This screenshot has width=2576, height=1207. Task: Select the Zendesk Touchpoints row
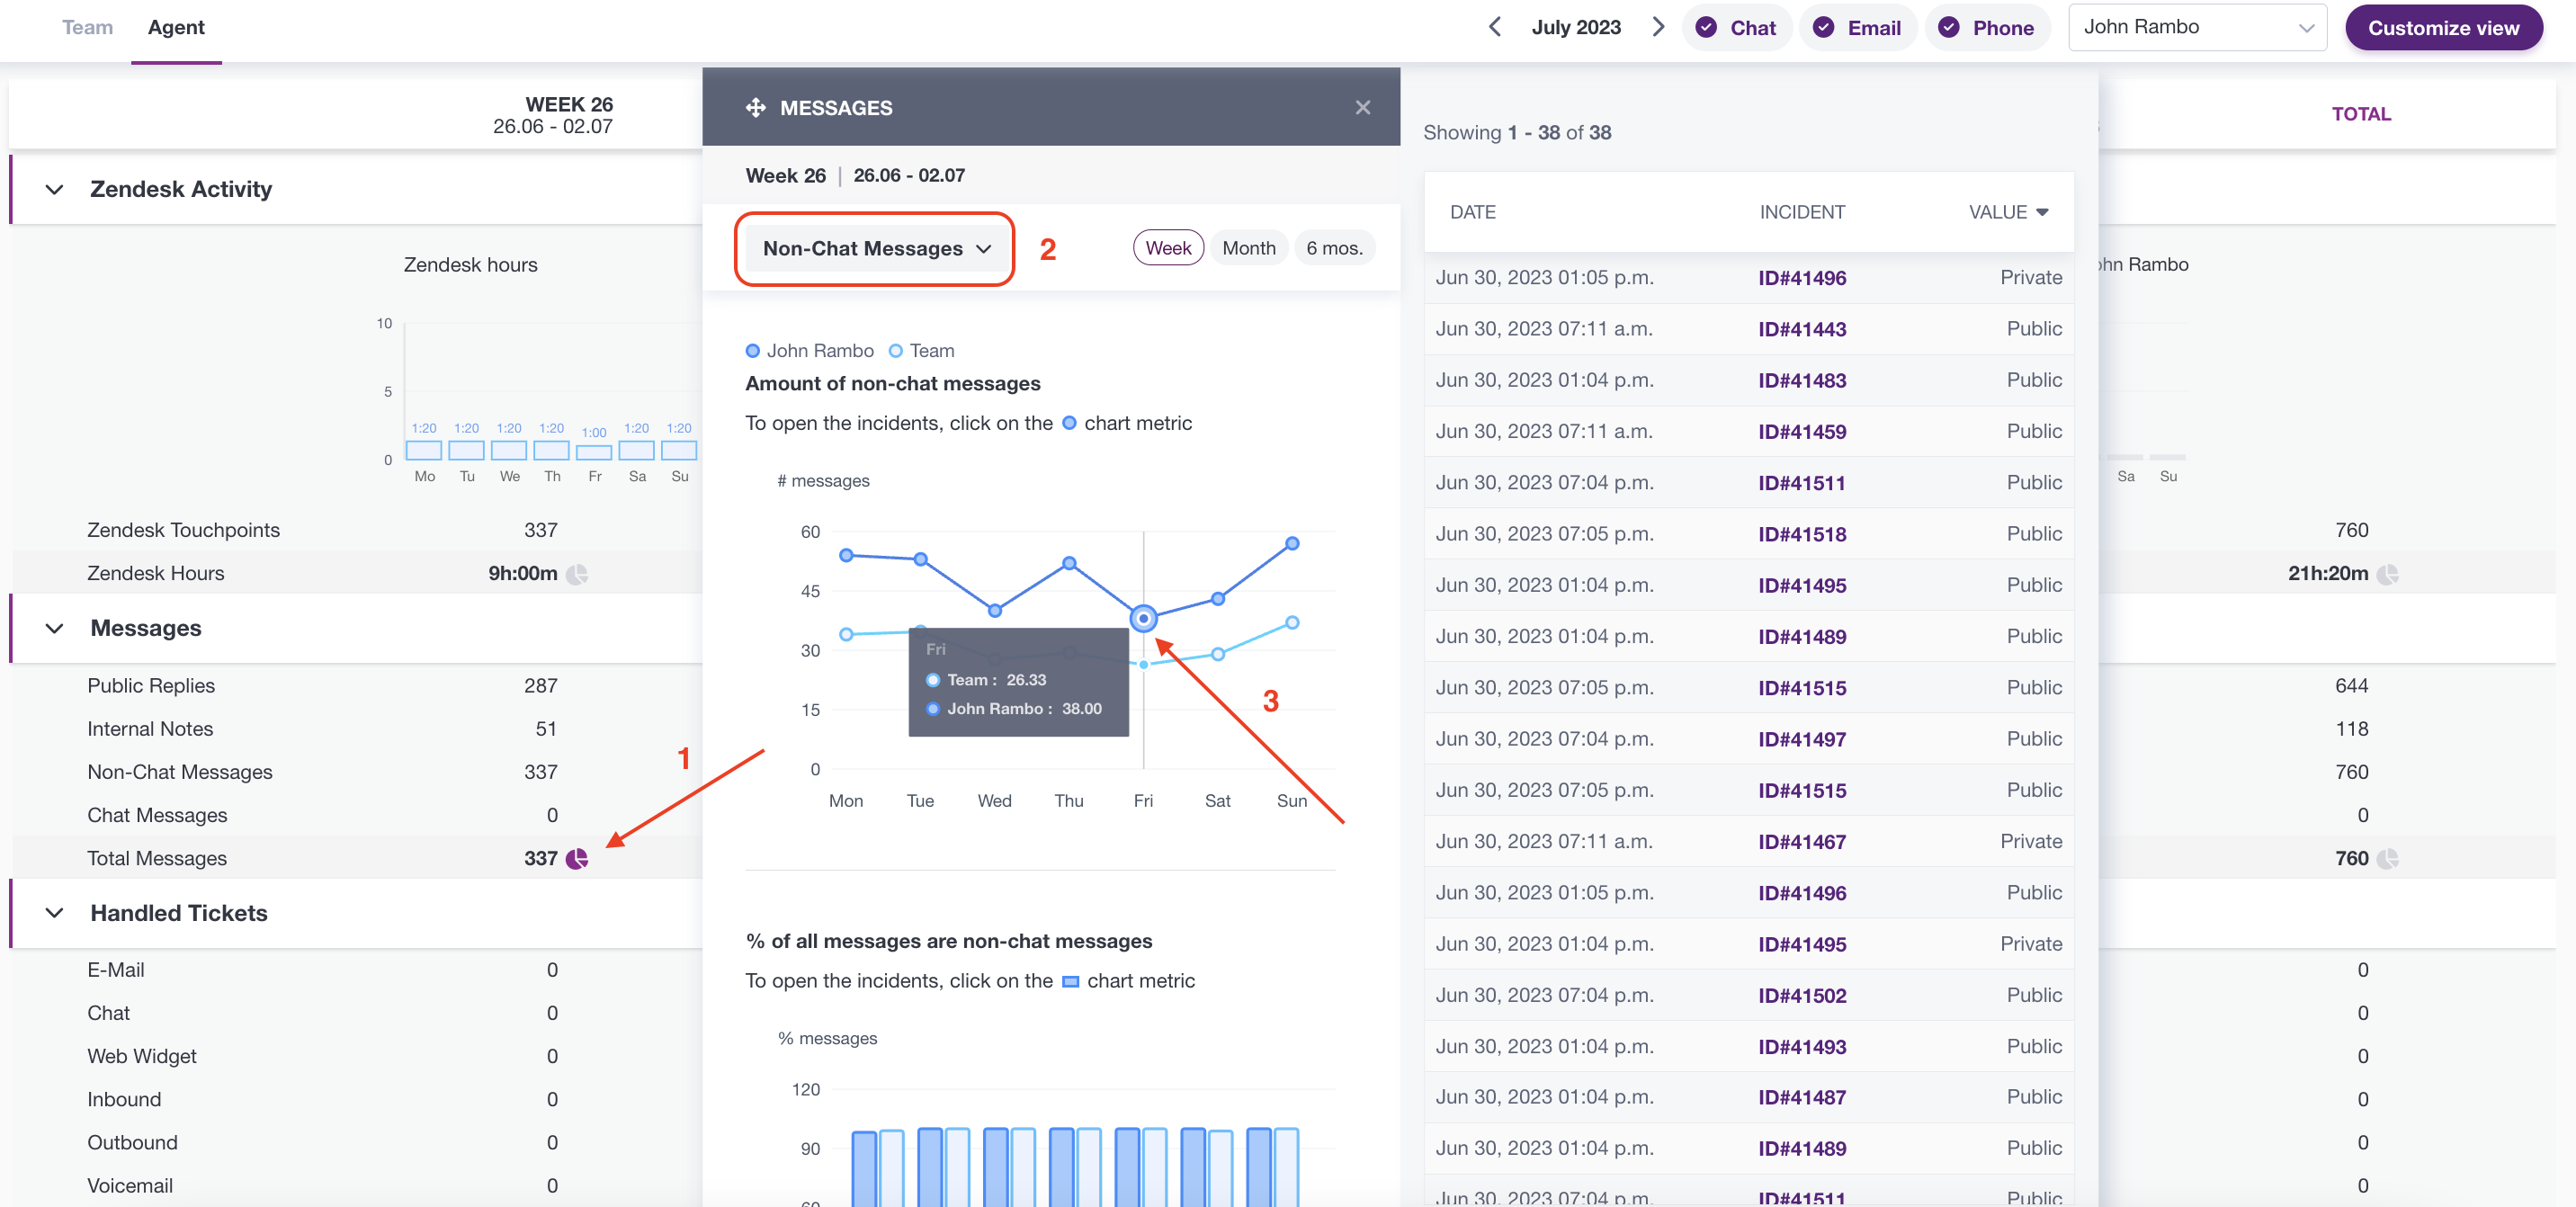(x=357, y=531)
